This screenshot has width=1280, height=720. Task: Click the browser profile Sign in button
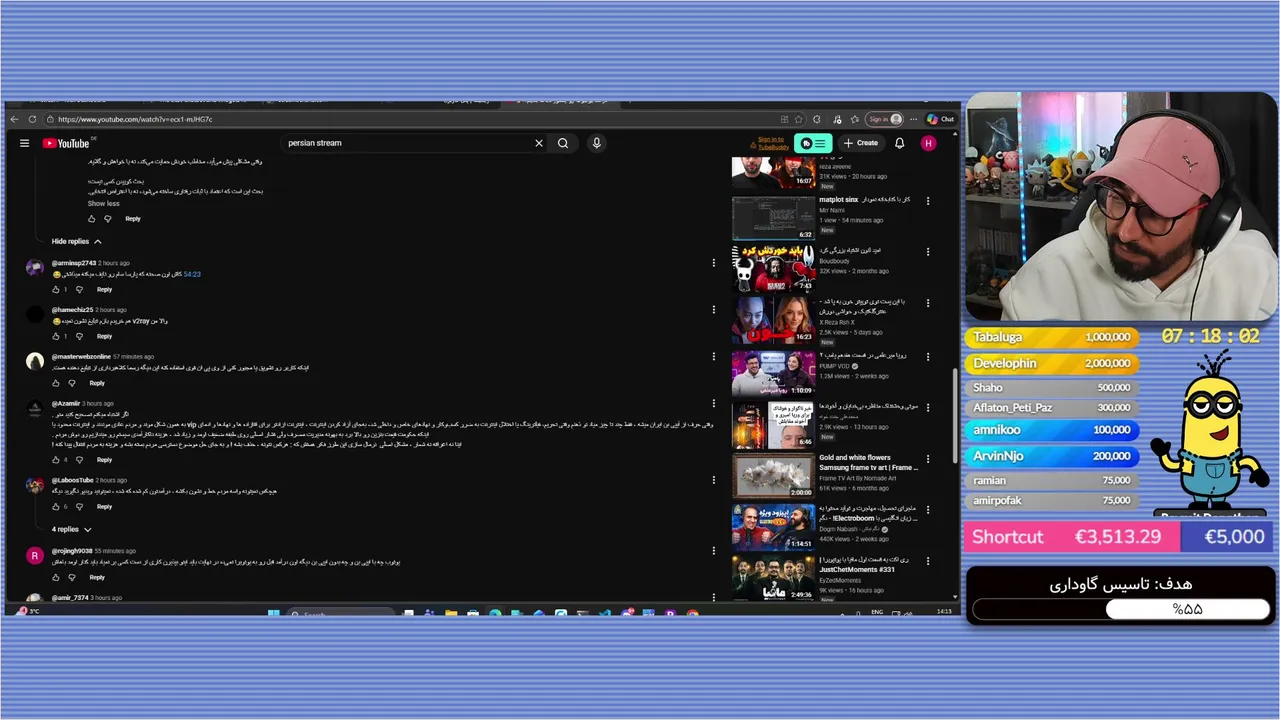[884, 119]
